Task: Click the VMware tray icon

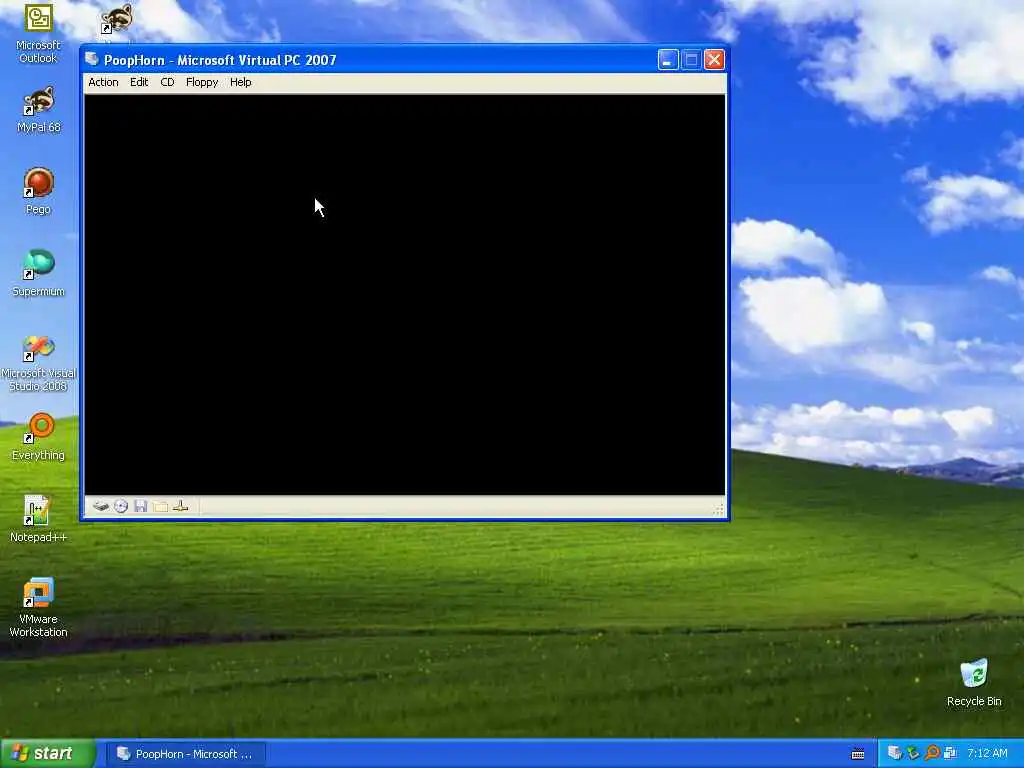Action: tap(950, 754)
